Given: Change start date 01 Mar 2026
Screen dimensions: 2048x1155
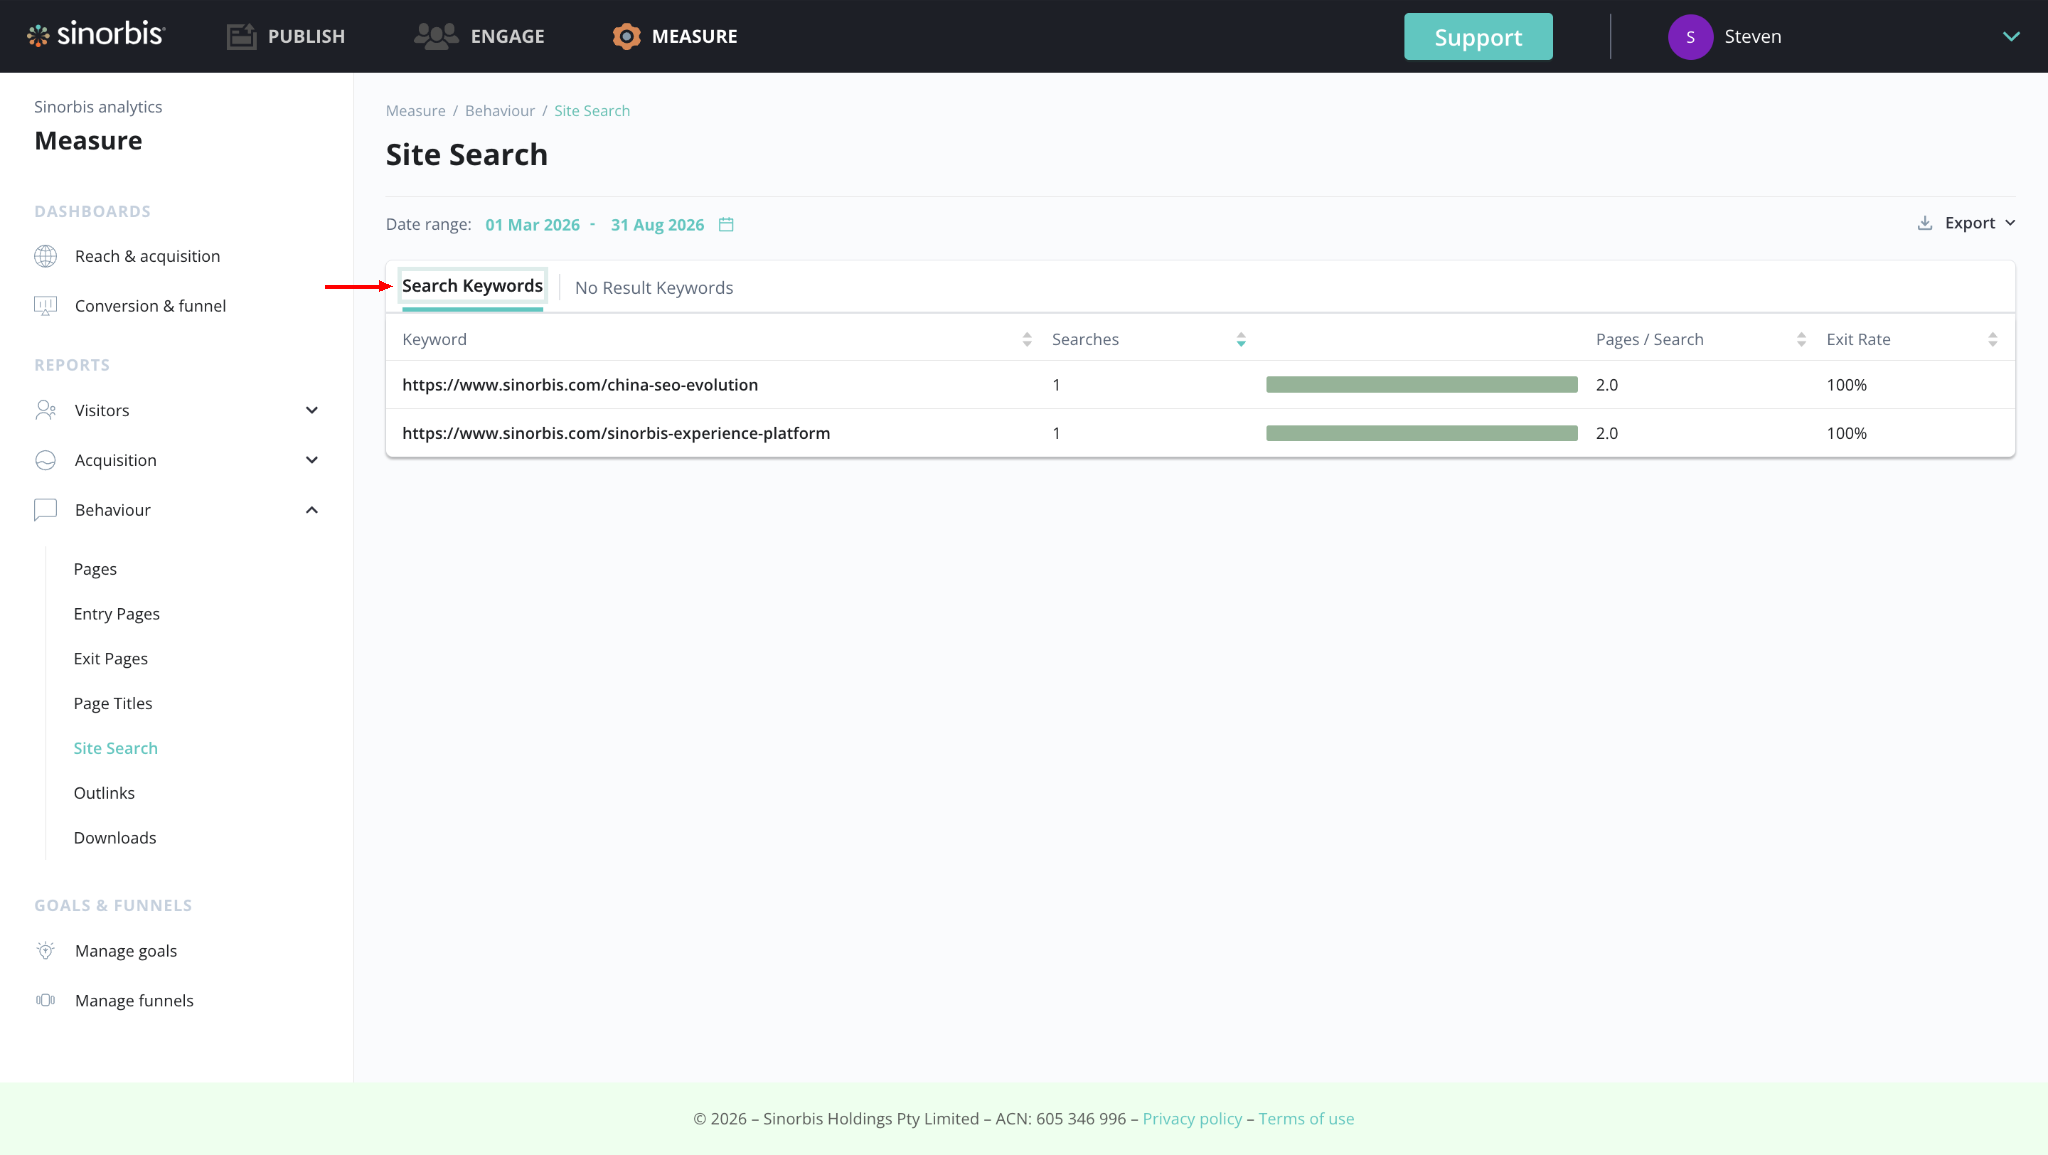Looking at the screenshot, I should (533, 225).
